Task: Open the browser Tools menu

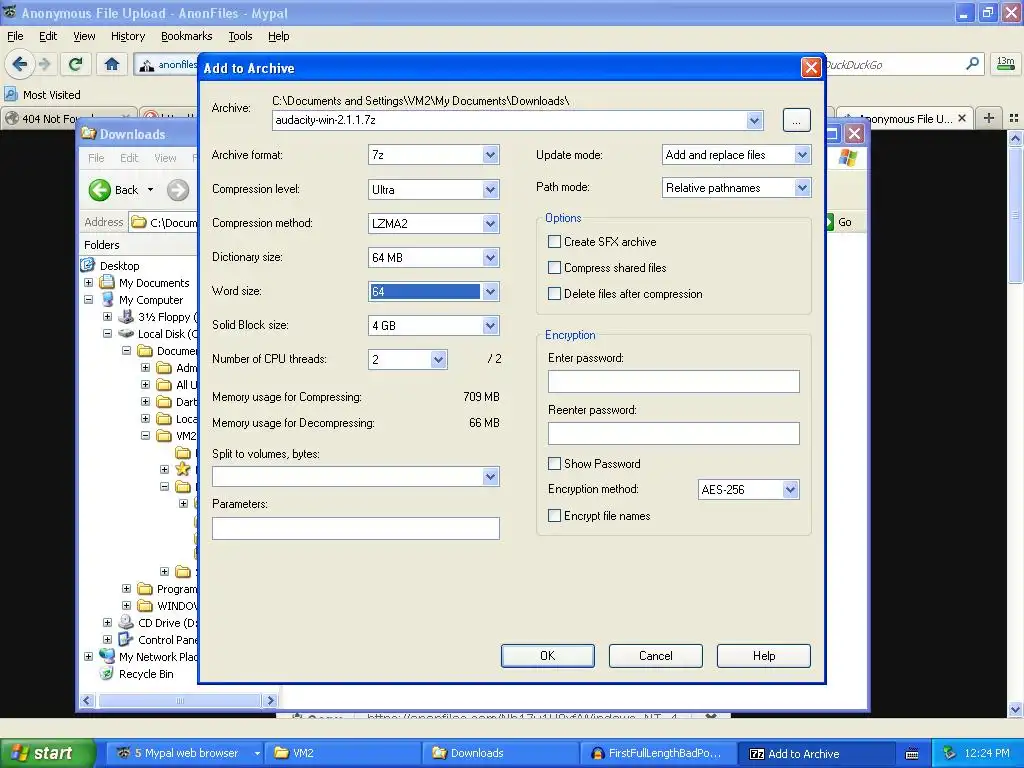Action: (240, 36)
